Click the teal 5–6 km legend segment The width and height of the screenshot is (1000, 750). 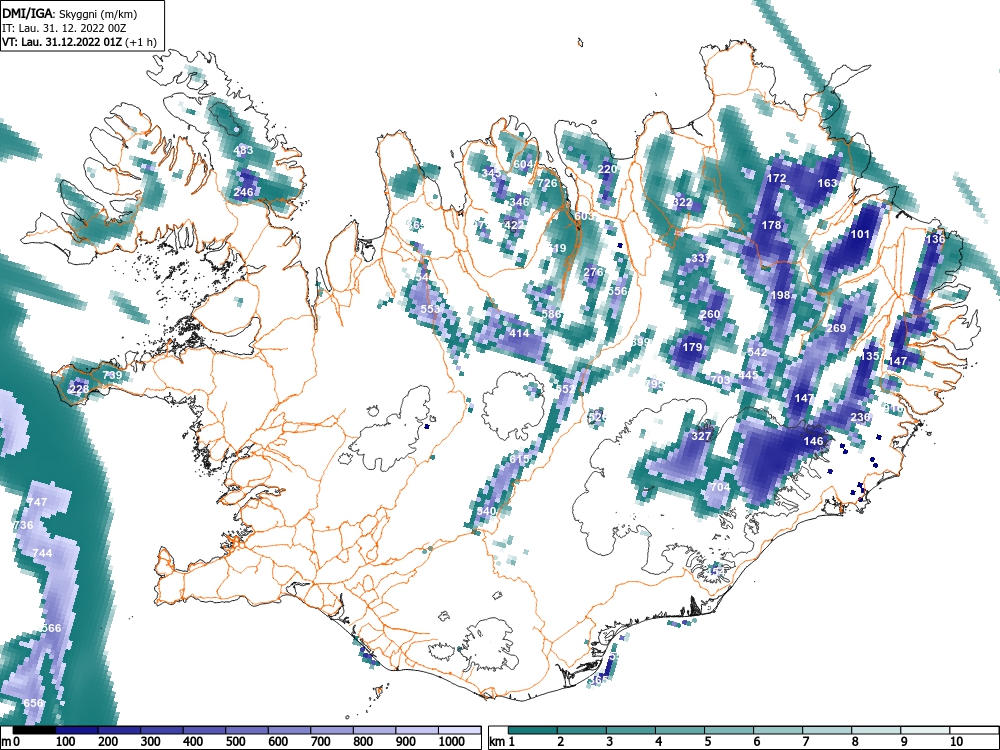coord(729,730)
